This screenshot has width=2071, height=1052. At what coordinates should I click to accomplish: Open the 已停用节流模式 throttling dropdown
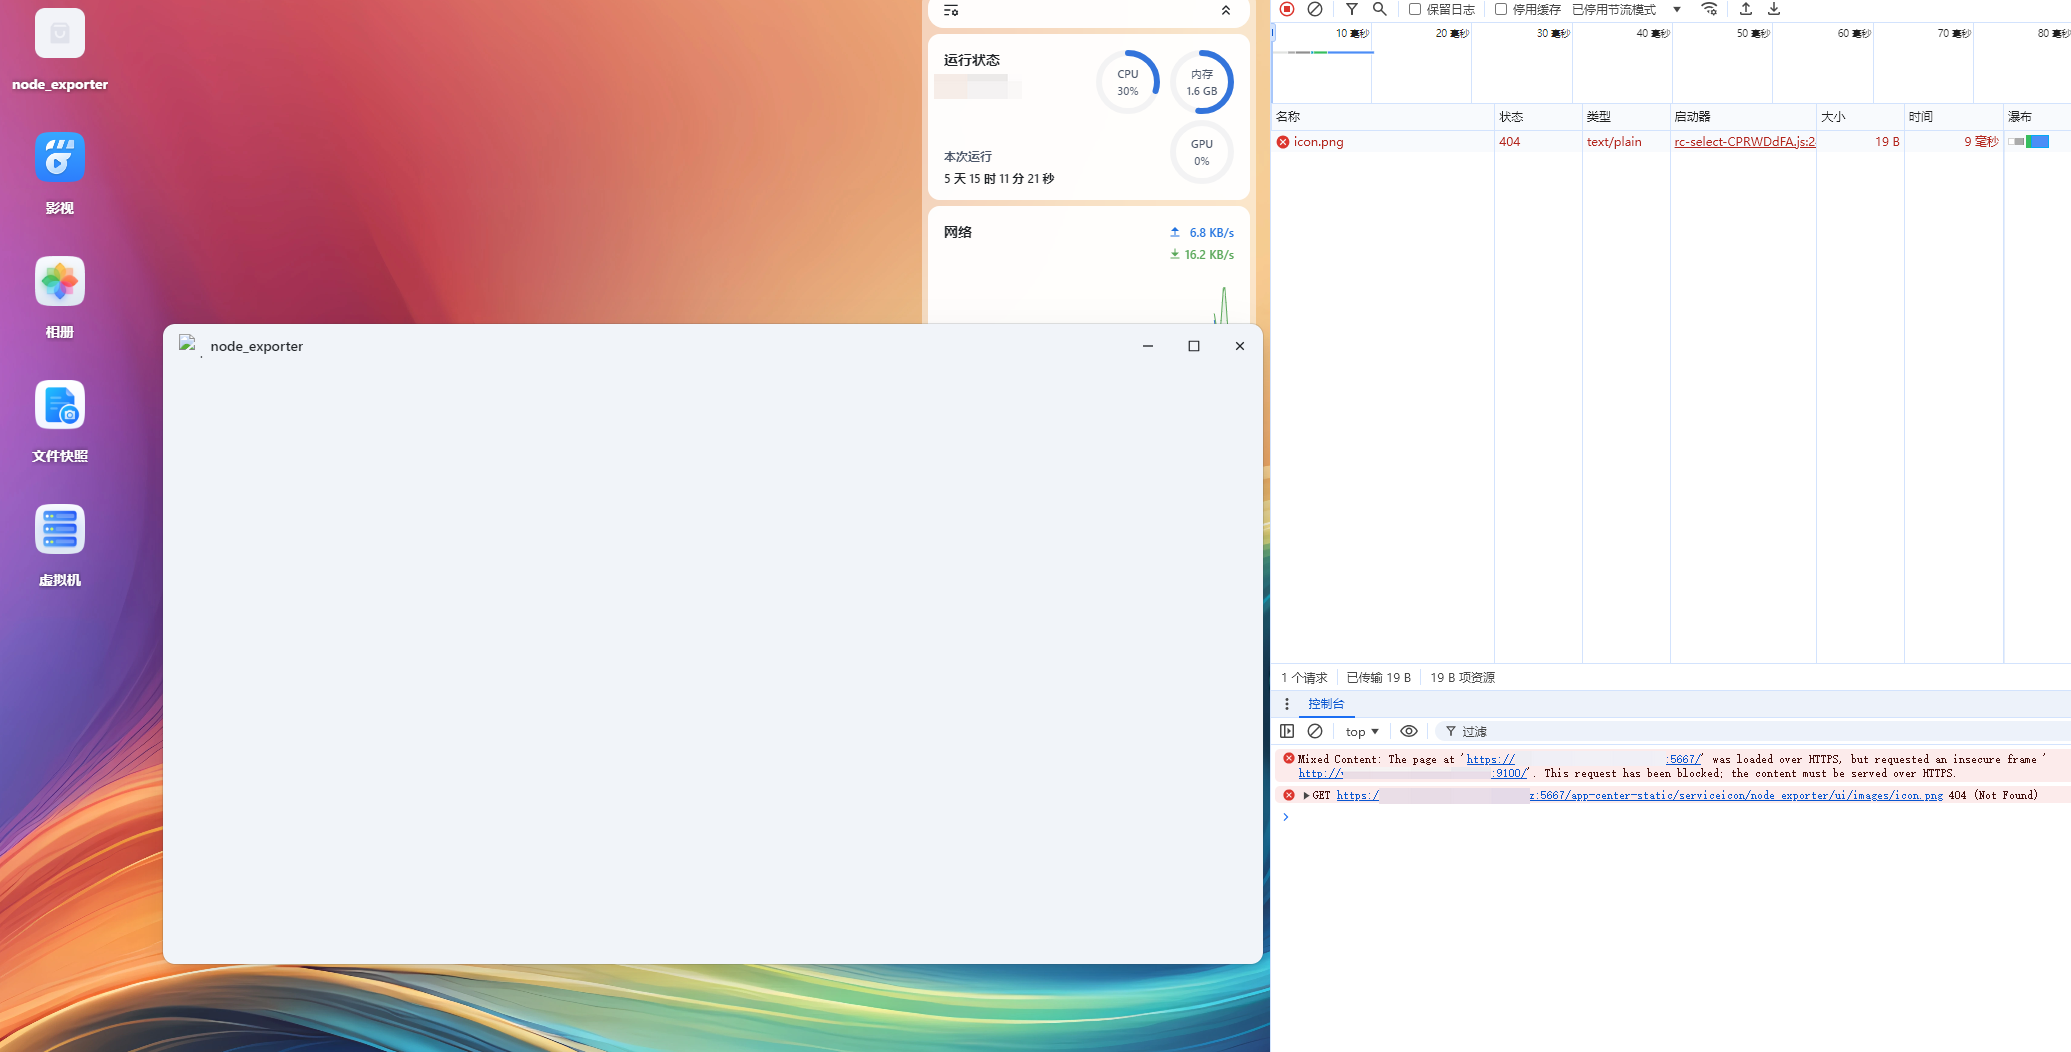click(1627, 9)
